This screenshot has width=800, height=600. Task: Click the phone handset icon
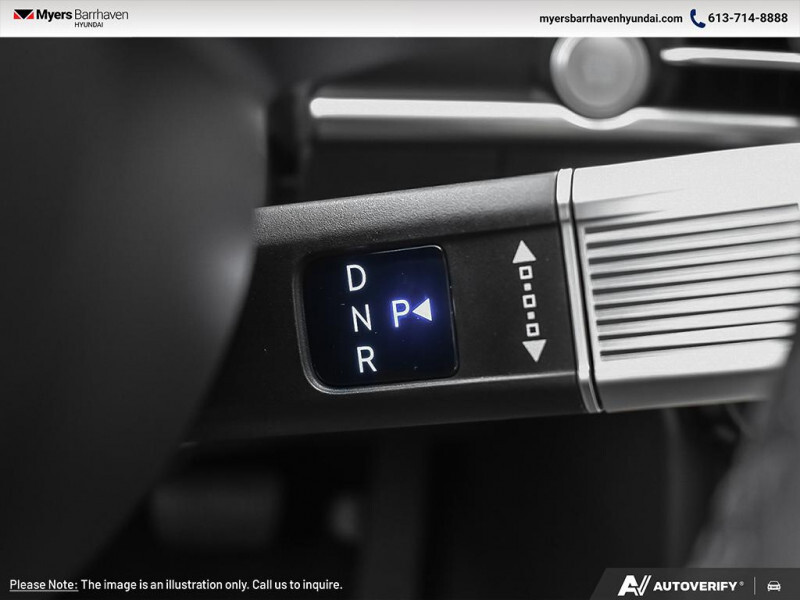(x=697, y=18)
